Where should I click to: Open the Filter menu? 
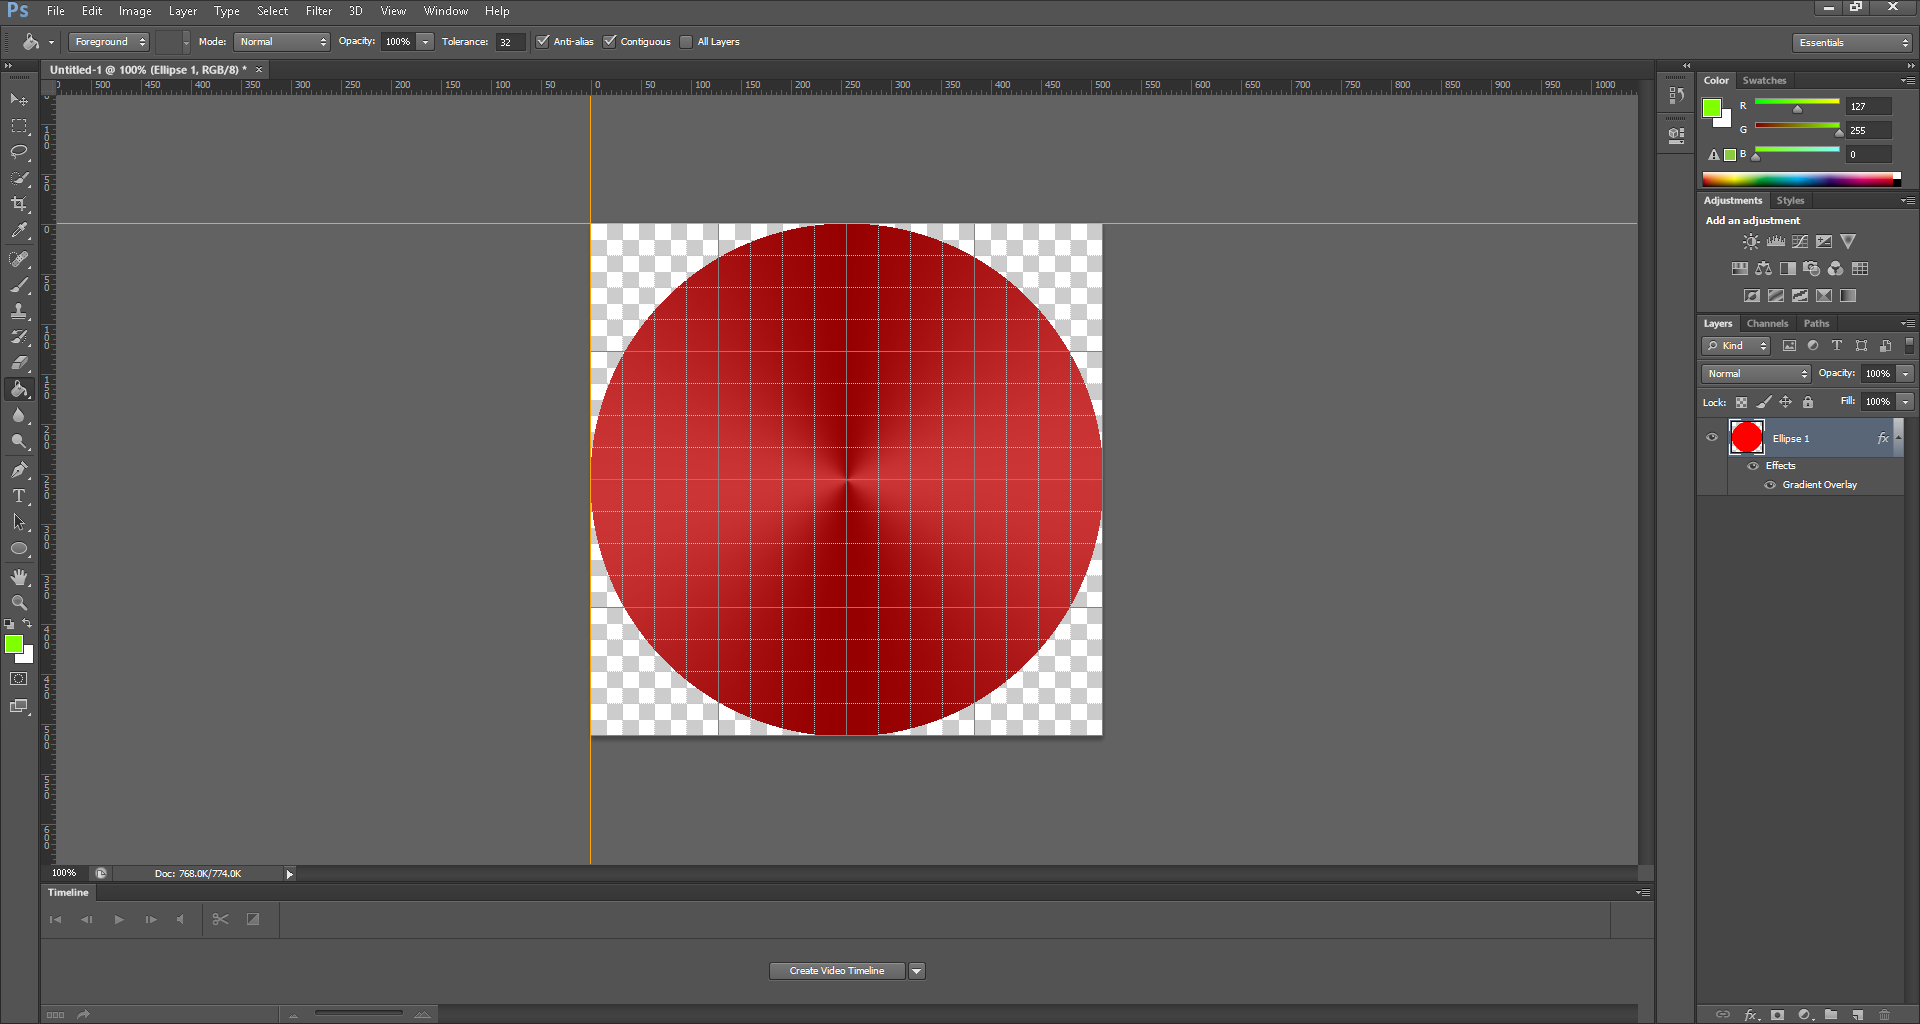(318, 11)
